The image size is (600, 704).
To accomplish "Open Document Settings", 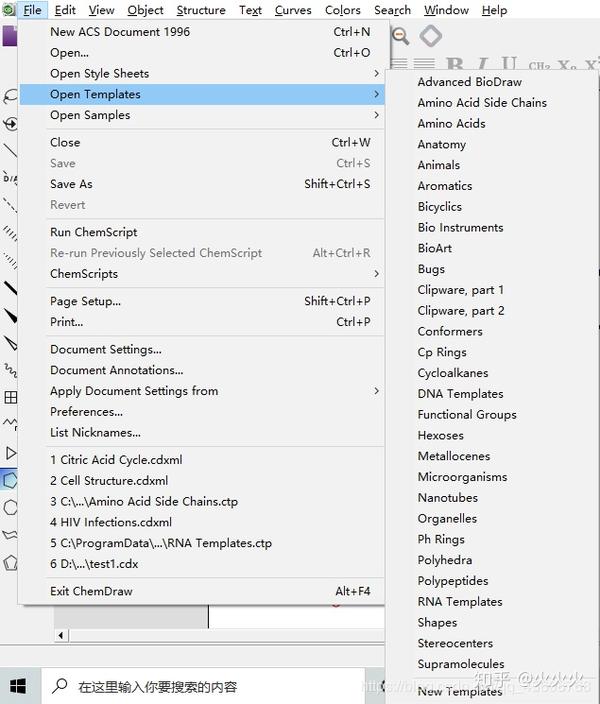I will [201, 349].
